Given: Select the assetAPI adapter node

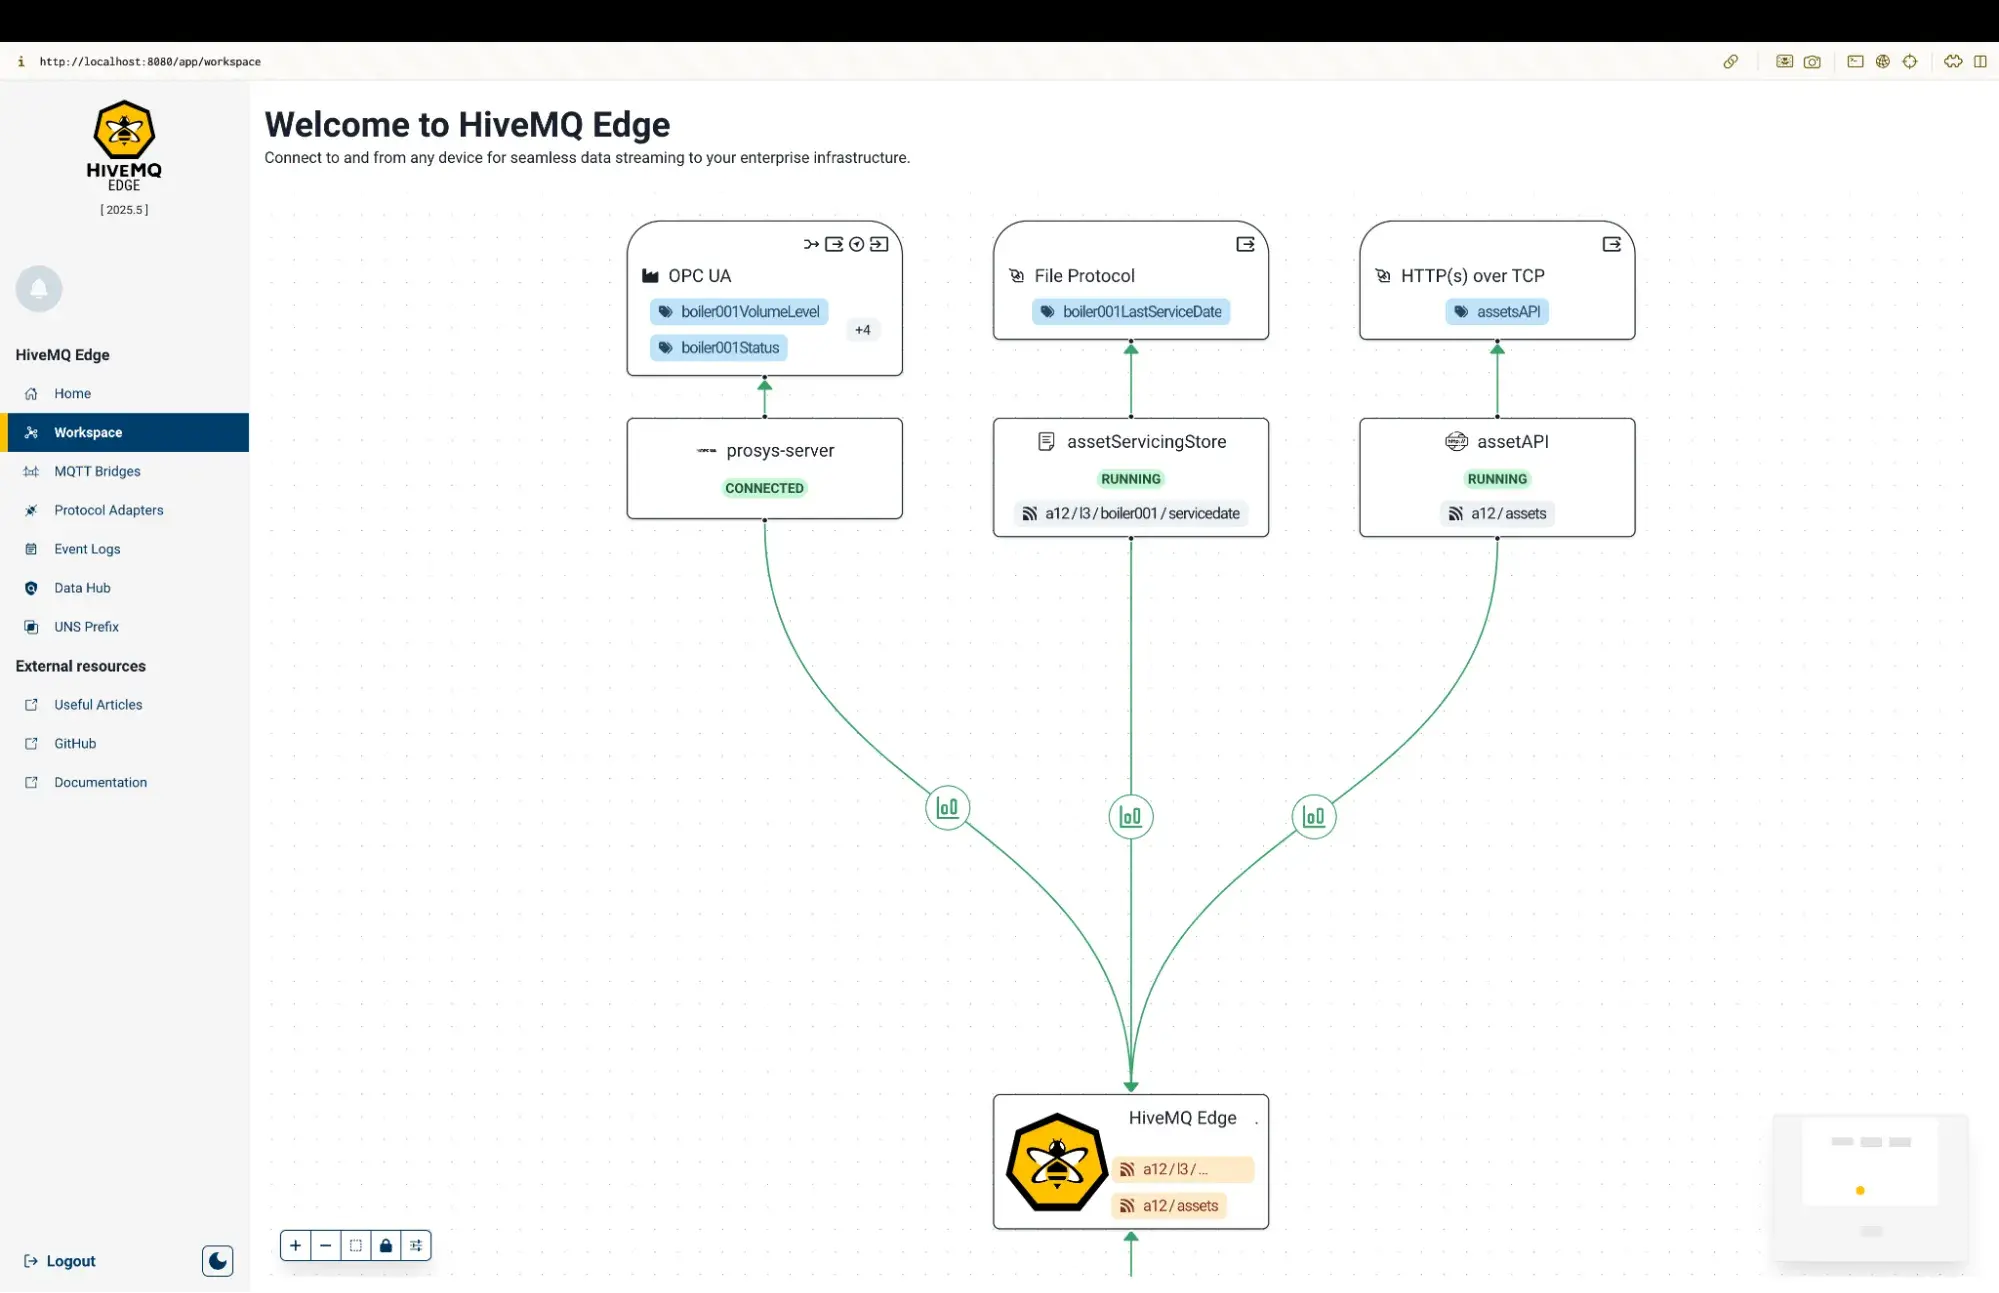Looking at the screenshot, I should 1497,478.
